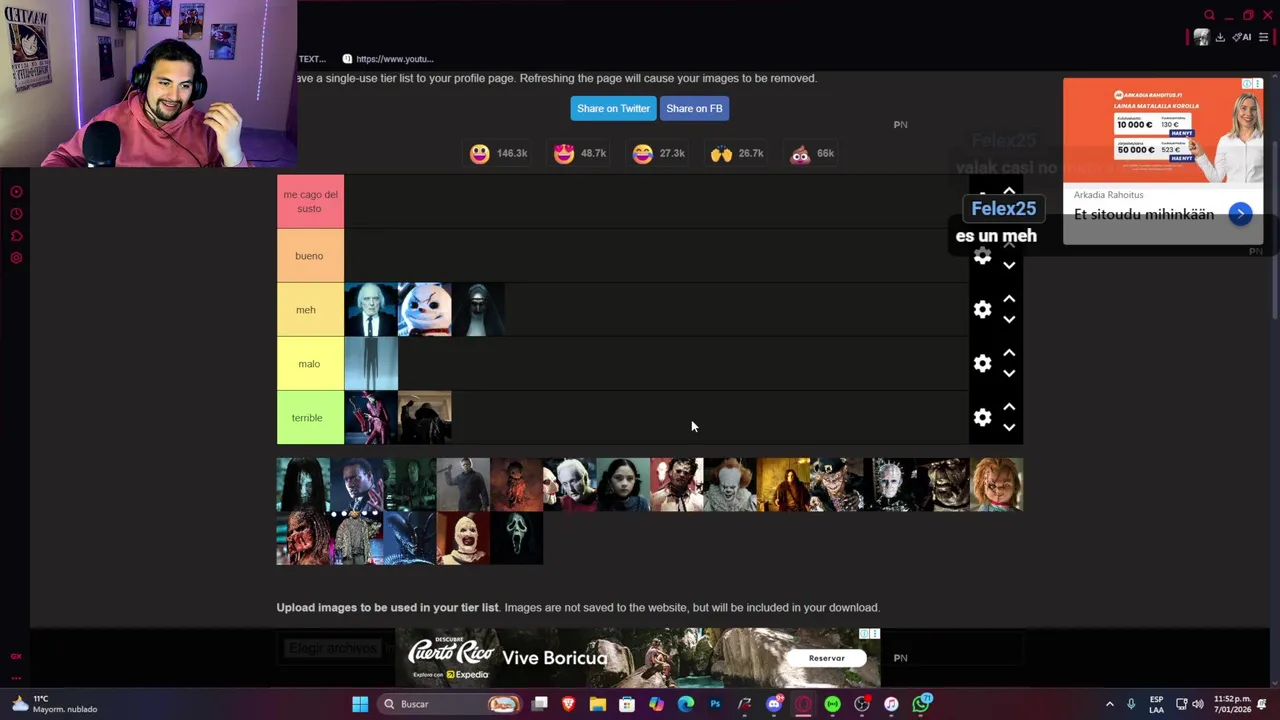Select the orange 'bueno' tier label
Image resolution: width=1280 pixels, height=720 pixels.
click(x=310, y=255)
